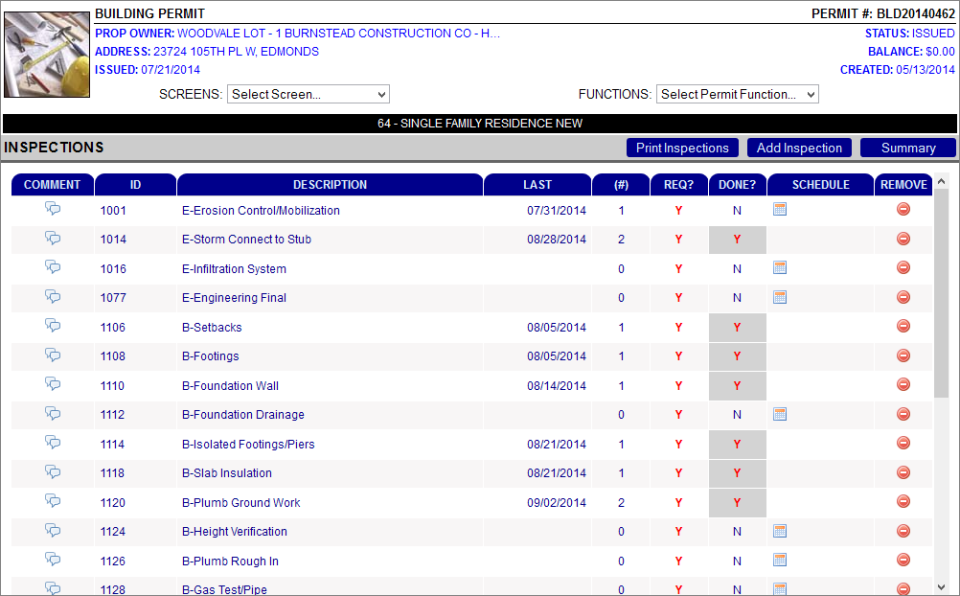Remove B-Footings inspection with red icon

point(903,355)
